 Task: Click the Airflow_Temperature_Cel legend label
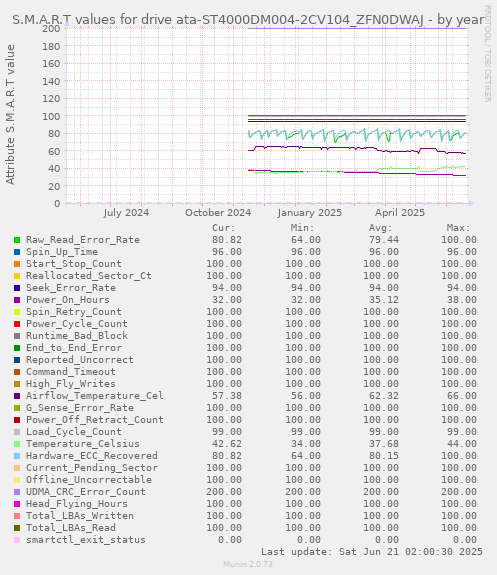coord(95,396)
